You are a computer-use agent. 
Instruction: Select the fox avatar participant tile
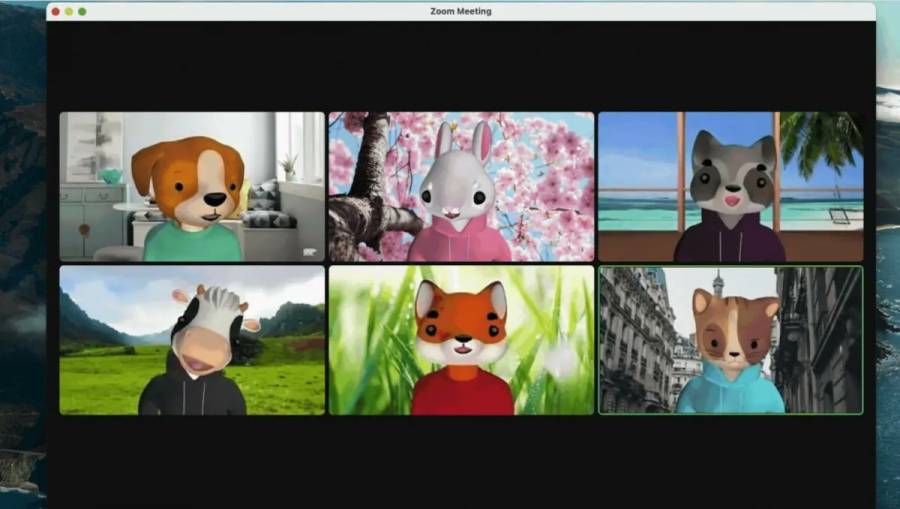(461, 340)
